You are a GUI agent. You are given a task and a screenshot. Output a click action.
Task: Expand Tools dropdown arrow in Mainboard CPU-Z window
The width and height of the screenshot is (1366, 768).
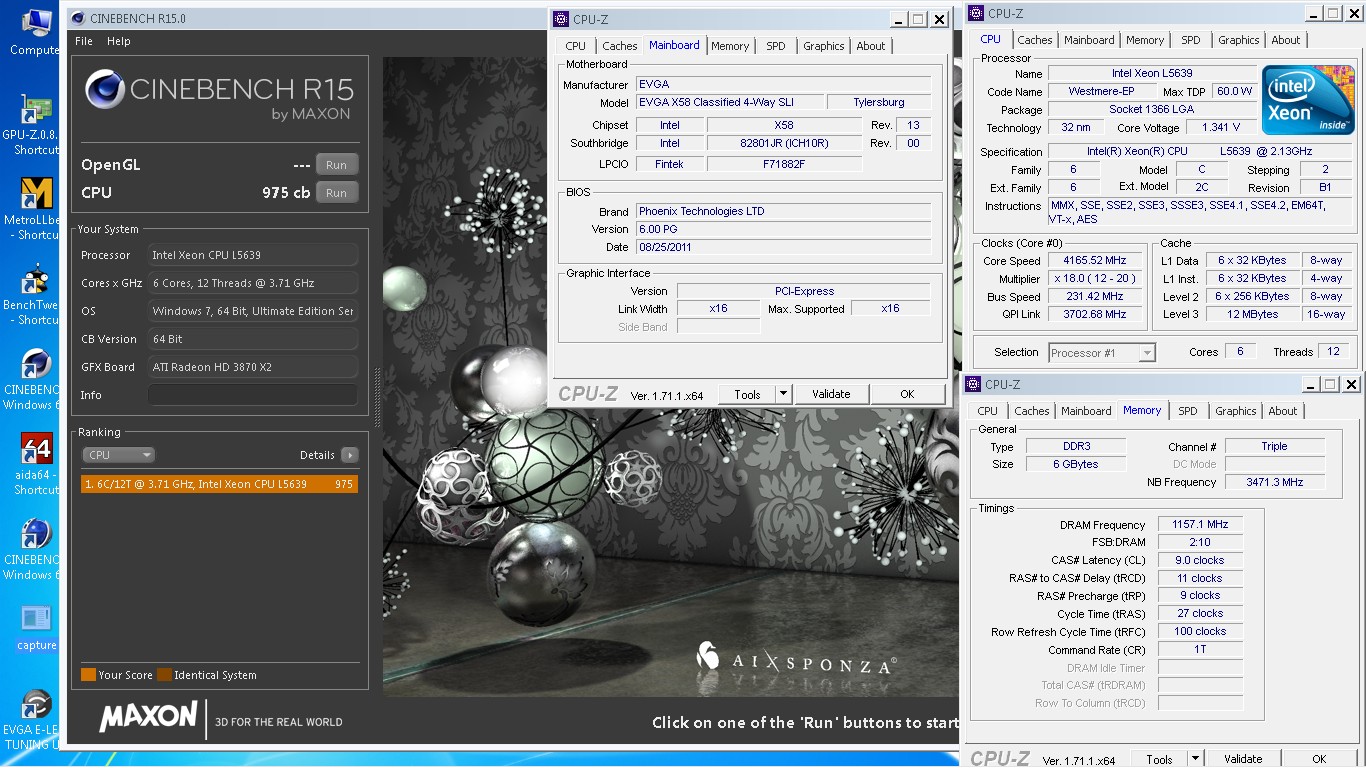[784, 394]
